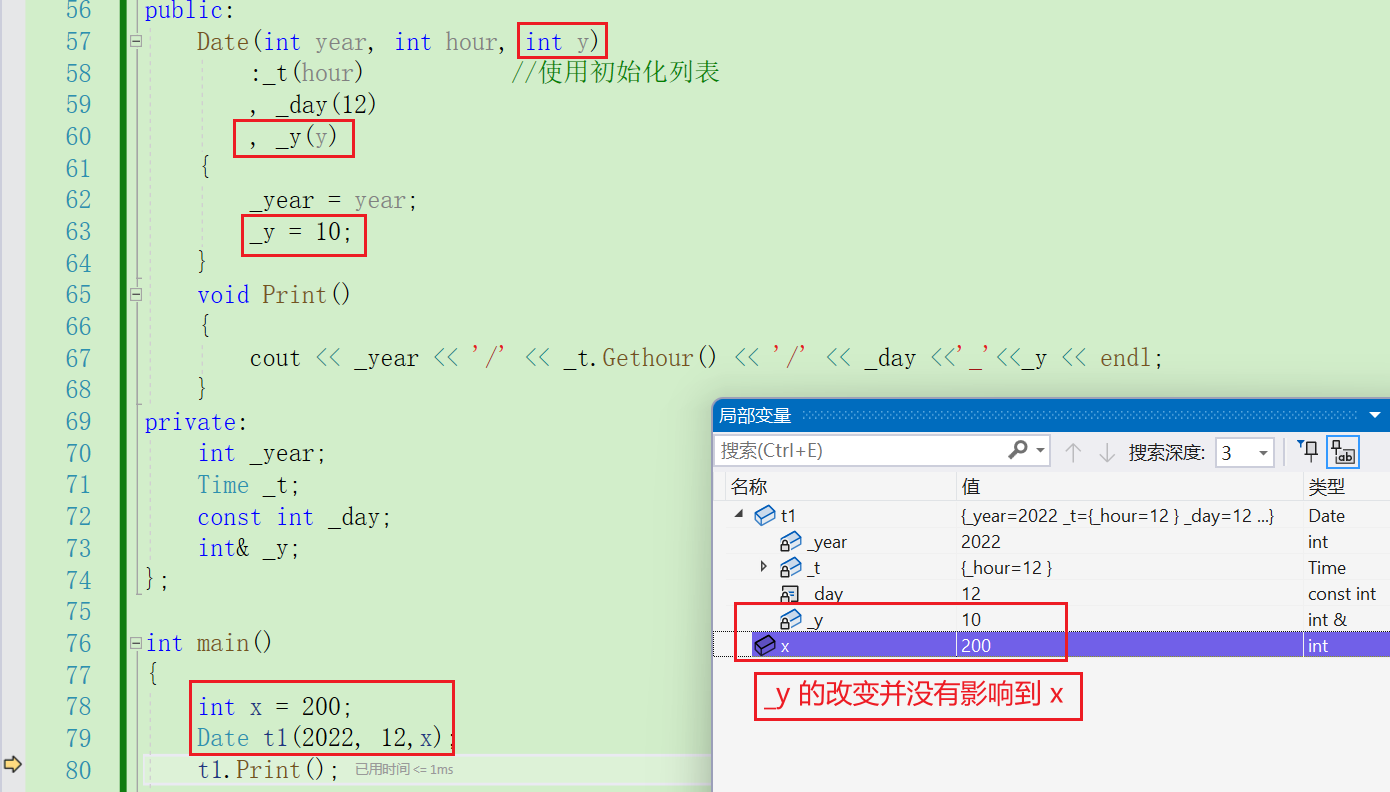1390x792 pixels.
Task: Click the find next down arrow
Action: [x=1107, y=452]
